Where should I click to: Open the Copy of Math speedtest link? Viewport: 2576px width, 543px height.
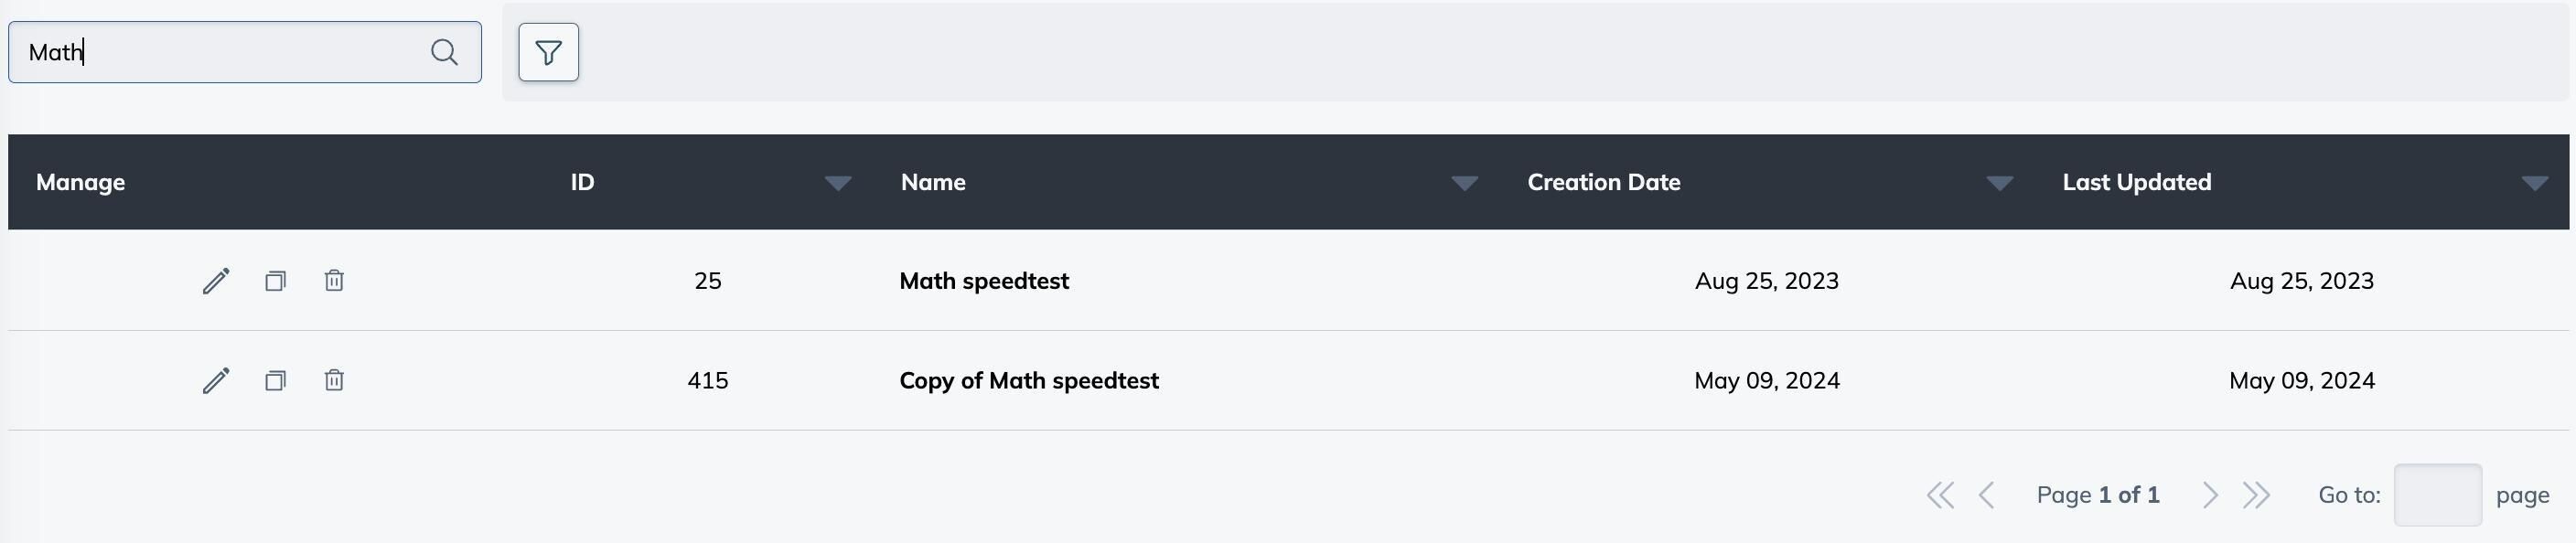click(1029, 381)
